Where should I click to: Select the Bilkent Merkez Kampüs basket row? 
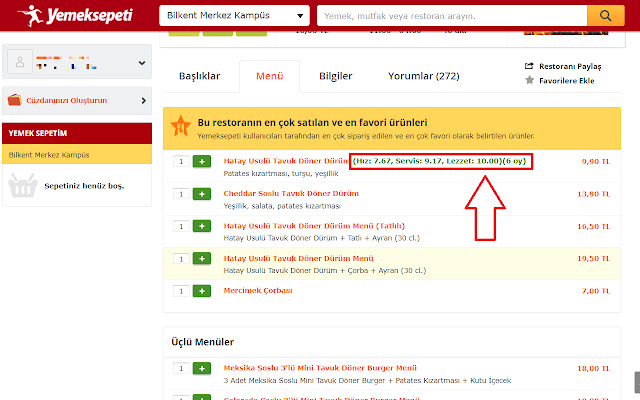(x=77, y=155)
